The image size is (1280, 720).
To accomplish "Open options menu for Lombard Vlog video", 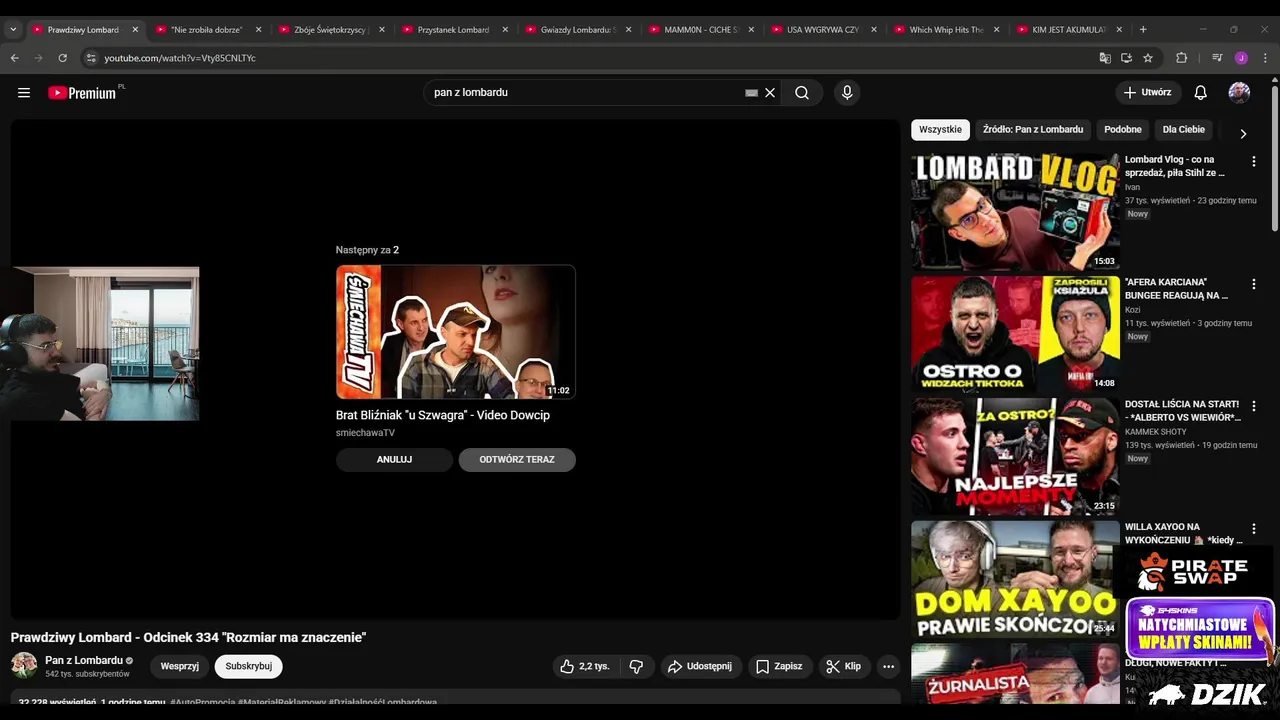I will [1254, 161].
